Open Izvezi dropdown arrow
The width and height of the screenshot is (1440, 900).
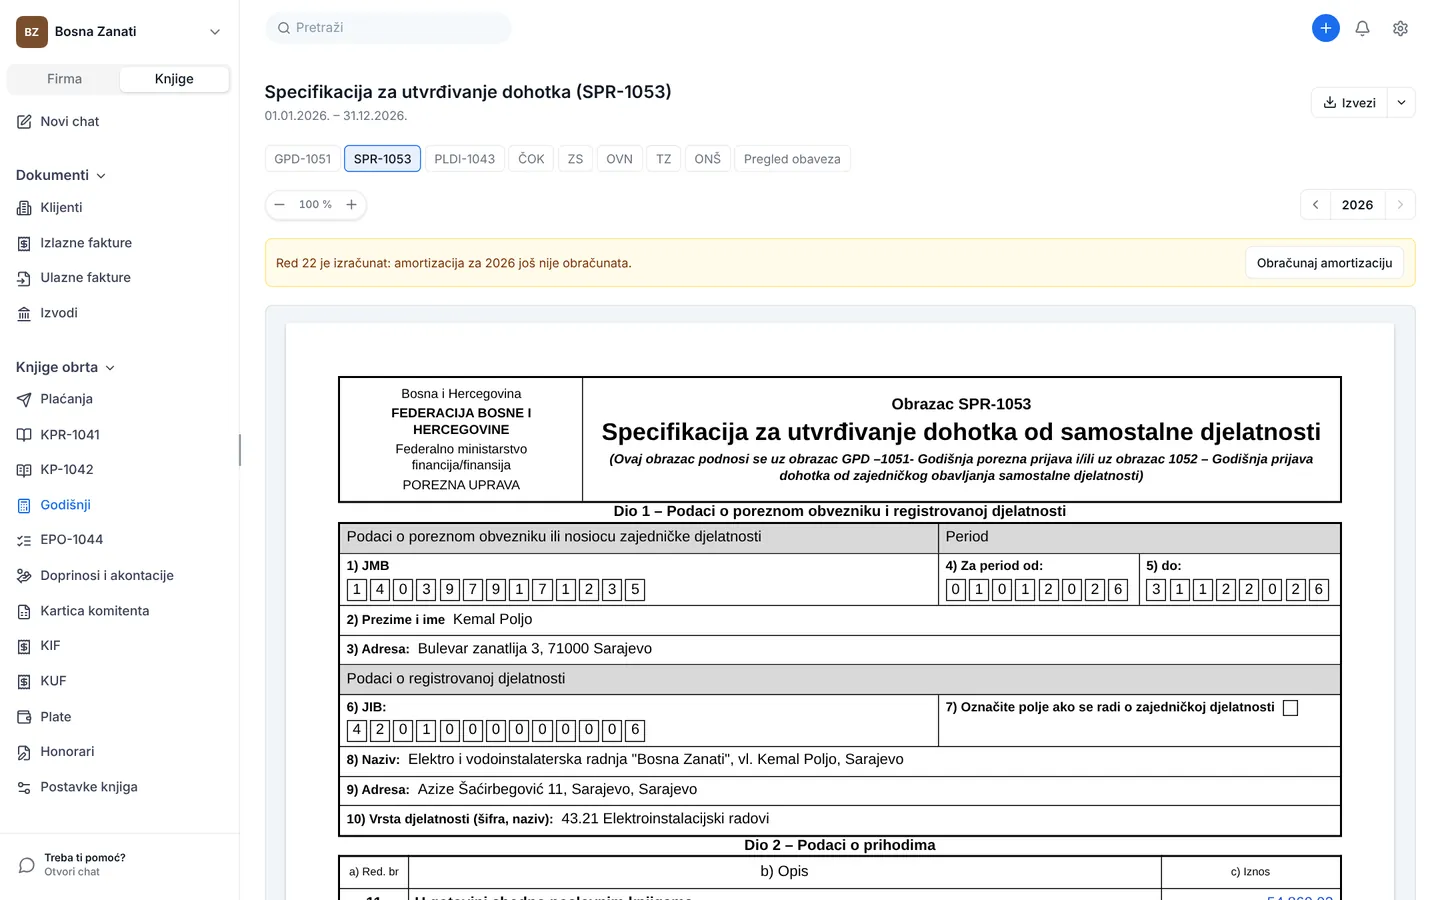[x=1401, y=103]
